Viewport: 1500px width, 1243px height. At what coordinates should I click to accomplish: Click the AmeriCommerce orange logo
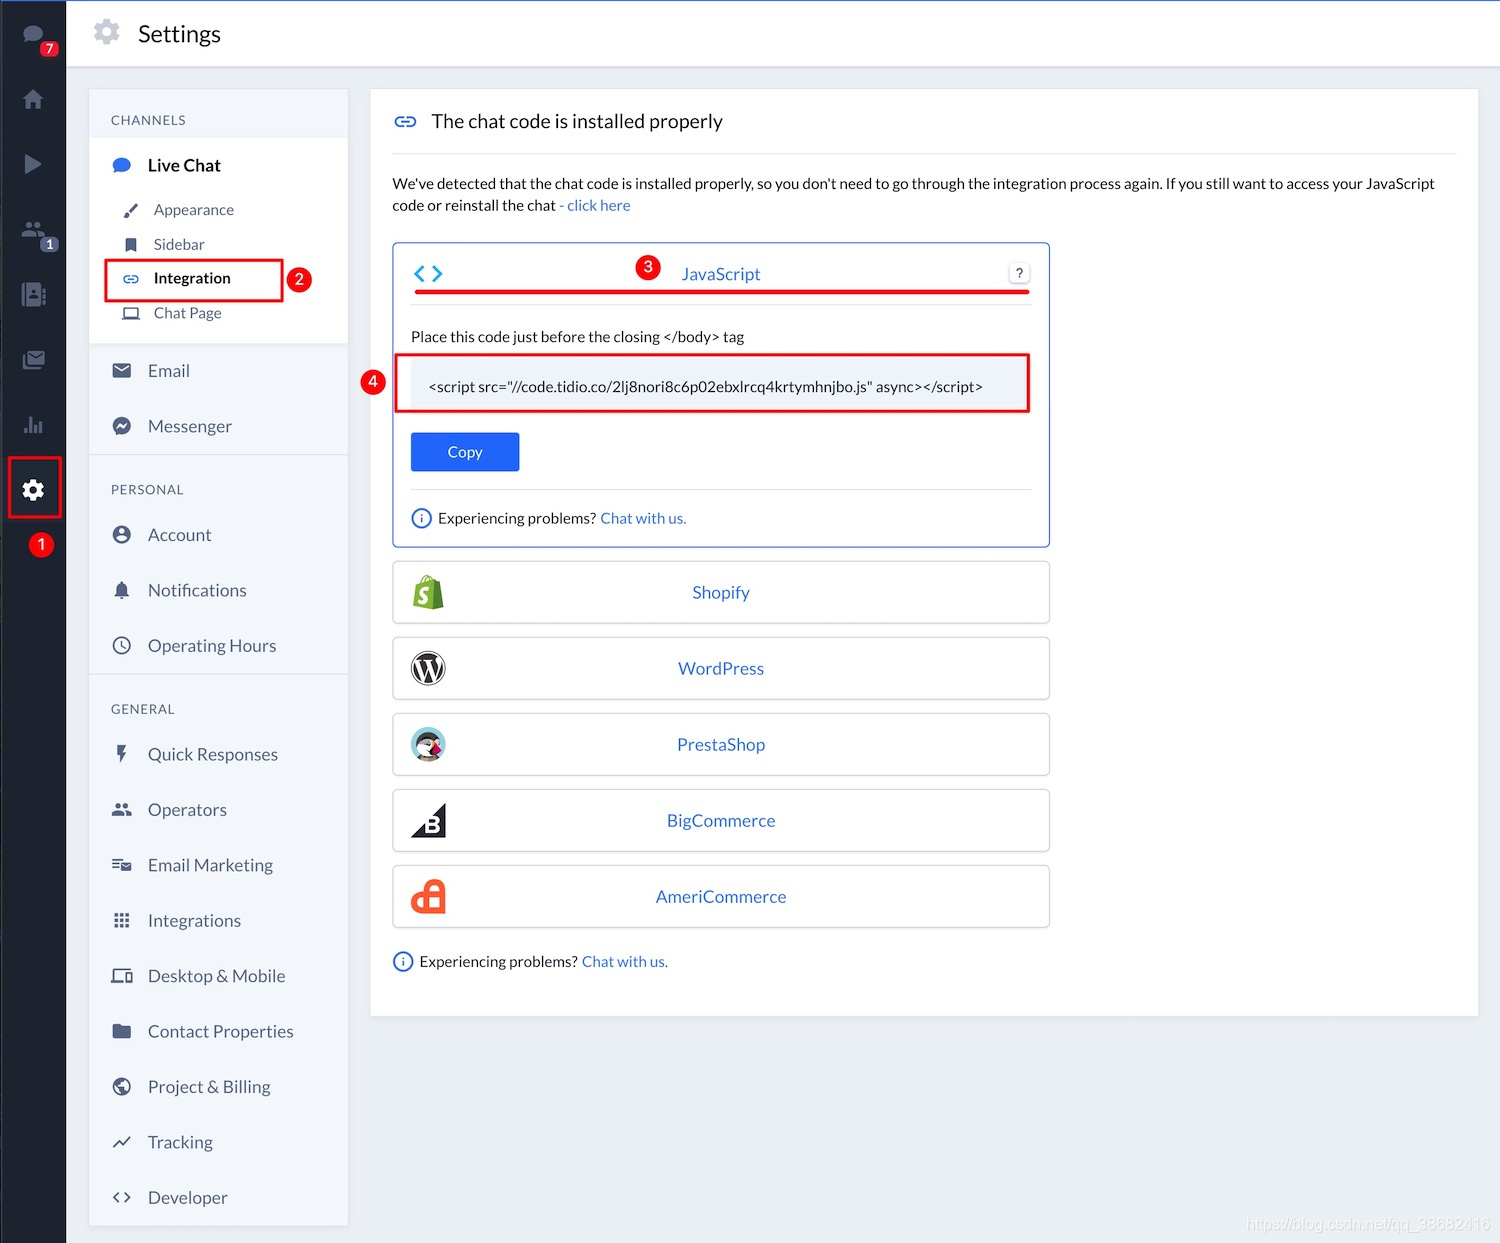click(x=428, y=896)
